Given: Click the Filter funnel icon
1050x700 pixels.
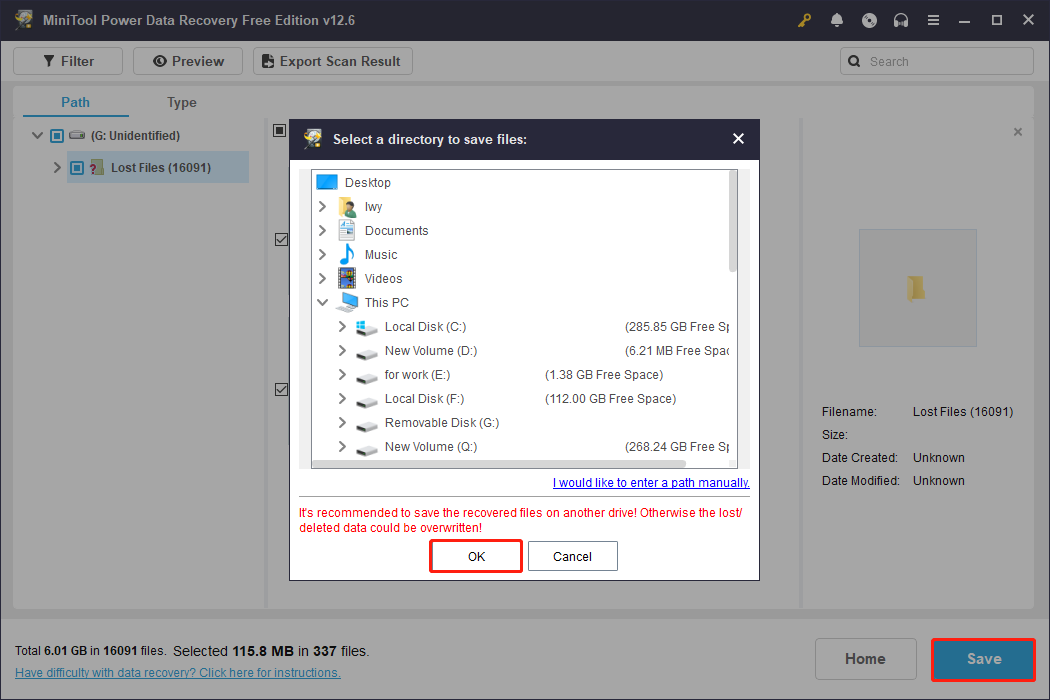Looking at the screenshot, I should pos(47,61).
